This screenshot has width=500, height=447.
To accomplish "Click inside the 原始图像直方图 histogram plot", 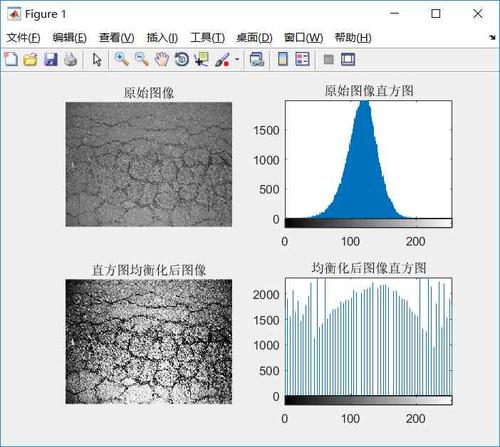I will point(369,159).
